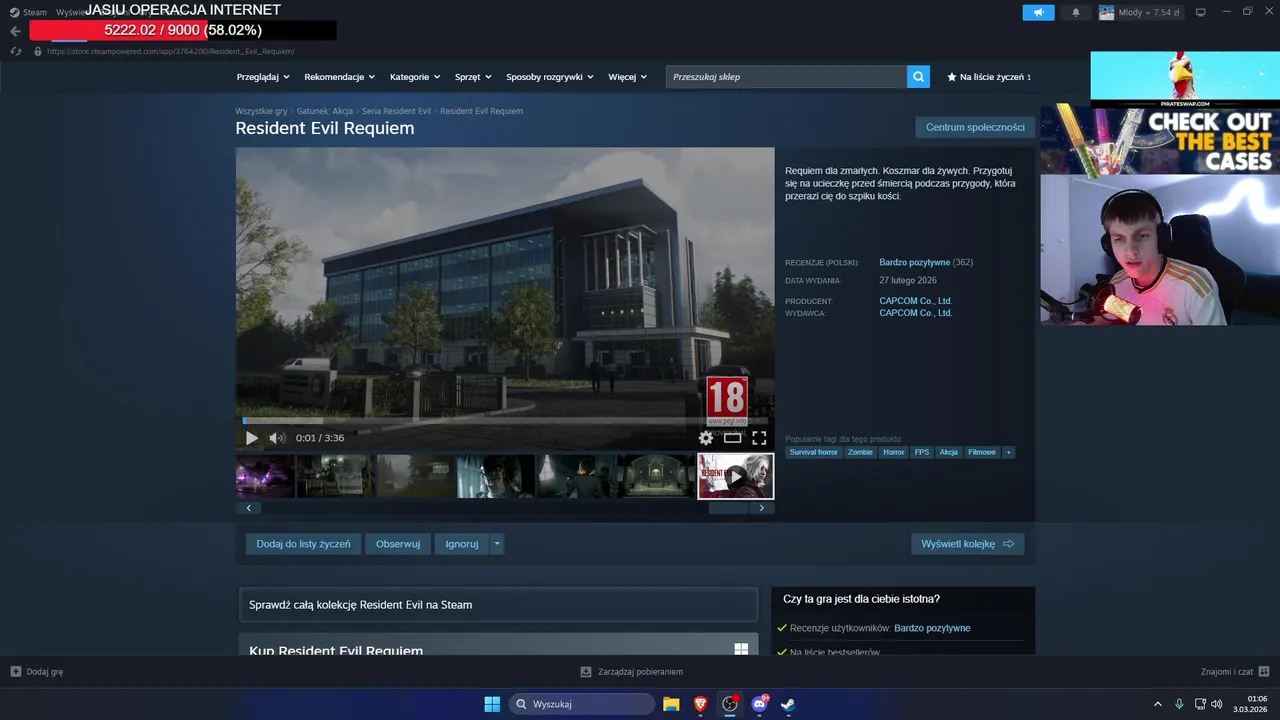Image resolution: width=1280 pixels, height=720 pixels.
Task: Select the highlighted trailer thumbnail with play icon
Action: [x=735, y=476]
